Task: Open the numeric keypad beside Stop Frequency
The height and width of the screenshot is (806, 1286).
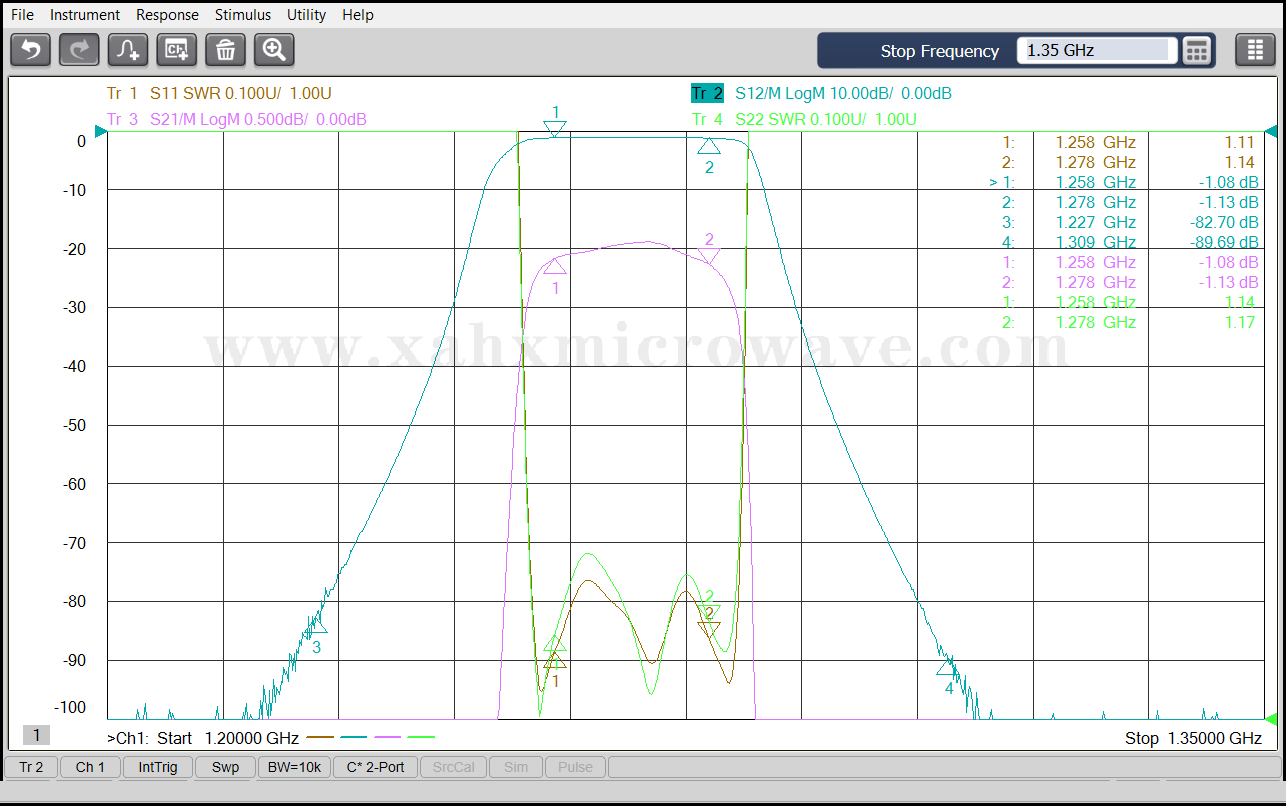Action: pos(1197,50)
